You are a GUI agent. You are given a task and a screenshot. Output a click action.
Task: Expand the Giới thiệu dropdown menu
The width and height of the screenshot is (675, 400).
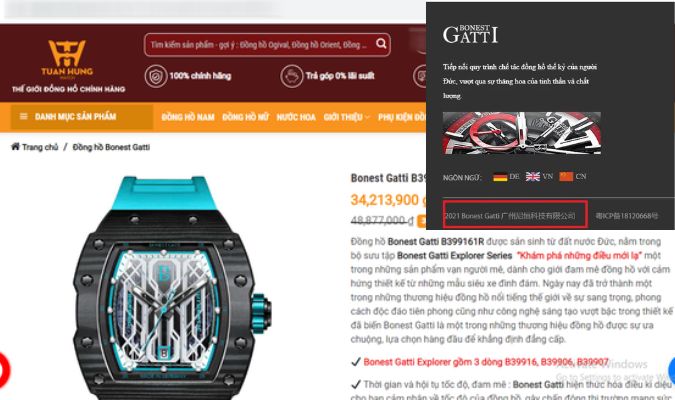tap(347, 117)
